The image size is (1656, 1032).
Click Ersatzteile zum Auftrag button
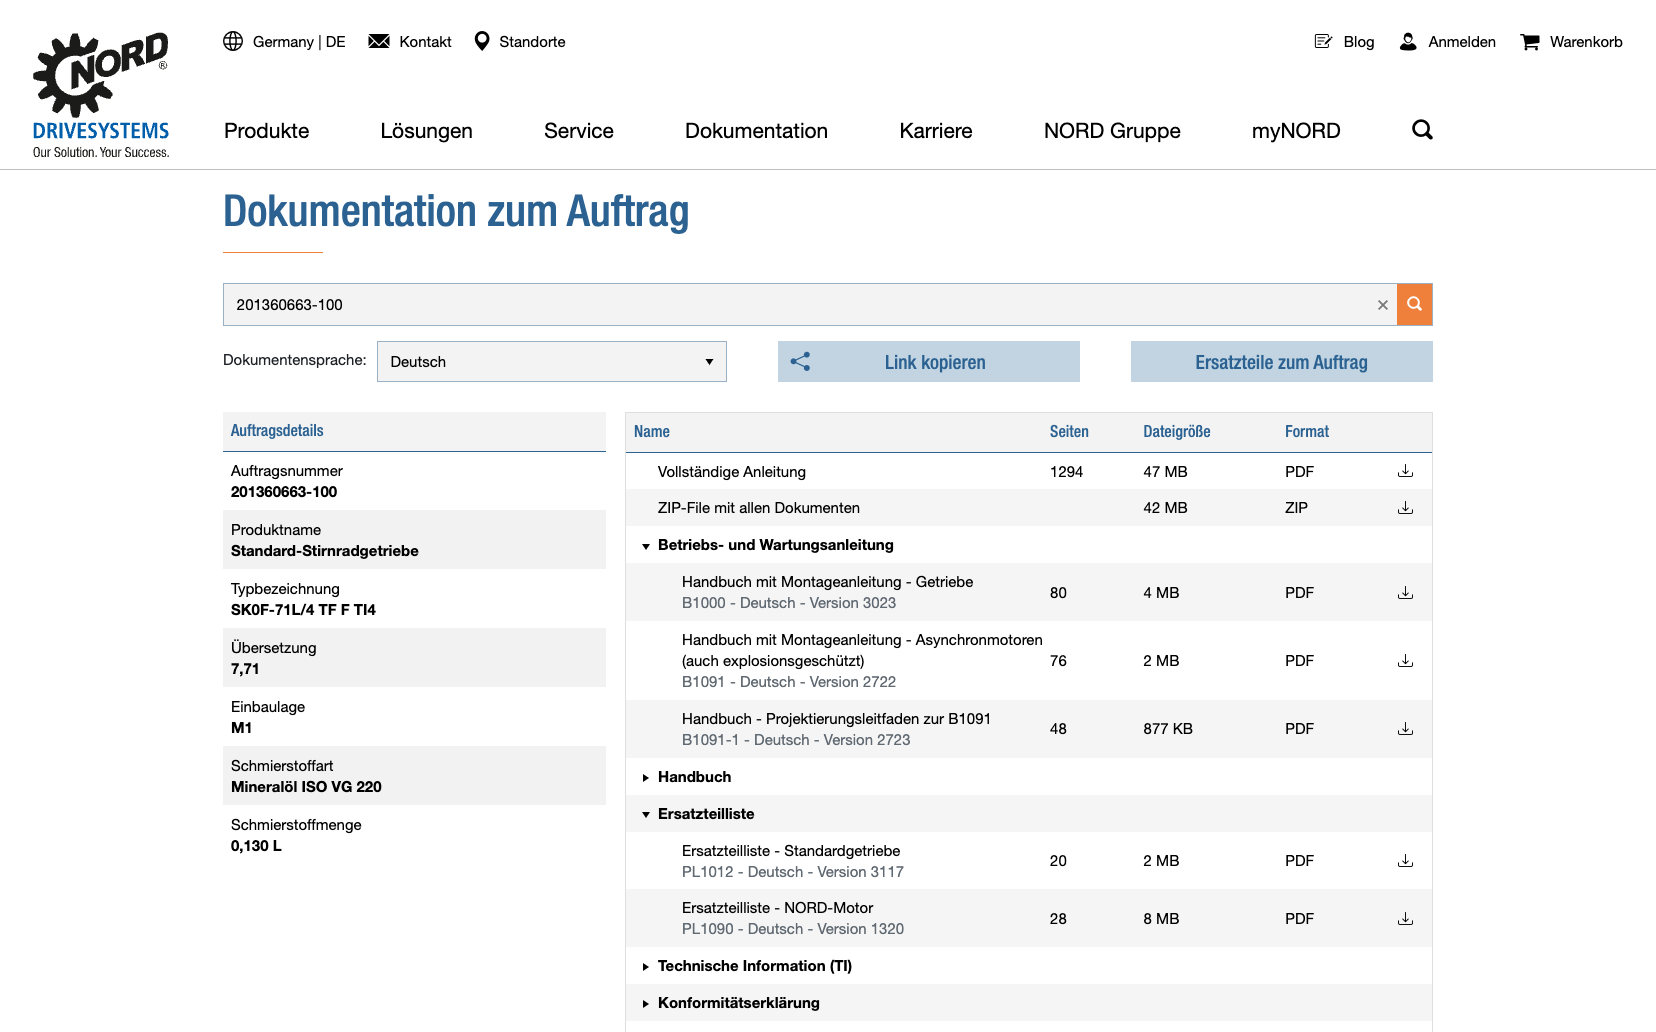tap(1282, 362)
